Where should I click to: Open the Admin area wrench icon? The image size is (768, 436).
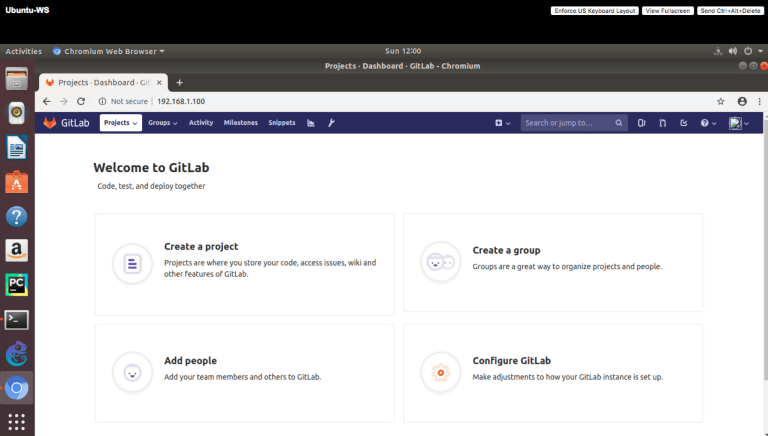(x=331, y=123)
